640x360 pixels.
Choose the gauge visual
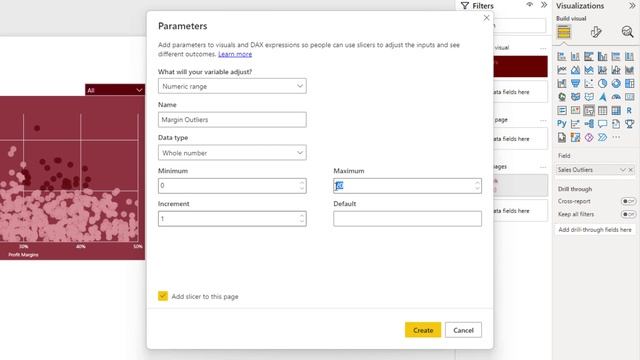(616, 97)
